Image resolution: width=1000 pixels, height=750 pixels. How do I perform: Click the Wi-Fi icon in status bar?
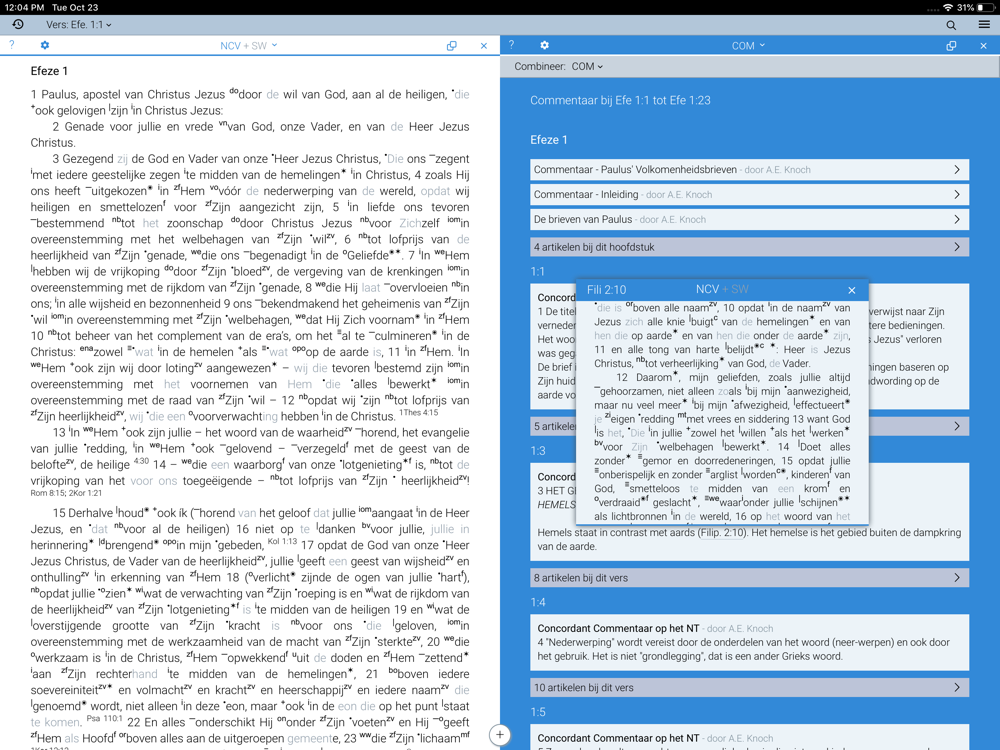(948, 8)
